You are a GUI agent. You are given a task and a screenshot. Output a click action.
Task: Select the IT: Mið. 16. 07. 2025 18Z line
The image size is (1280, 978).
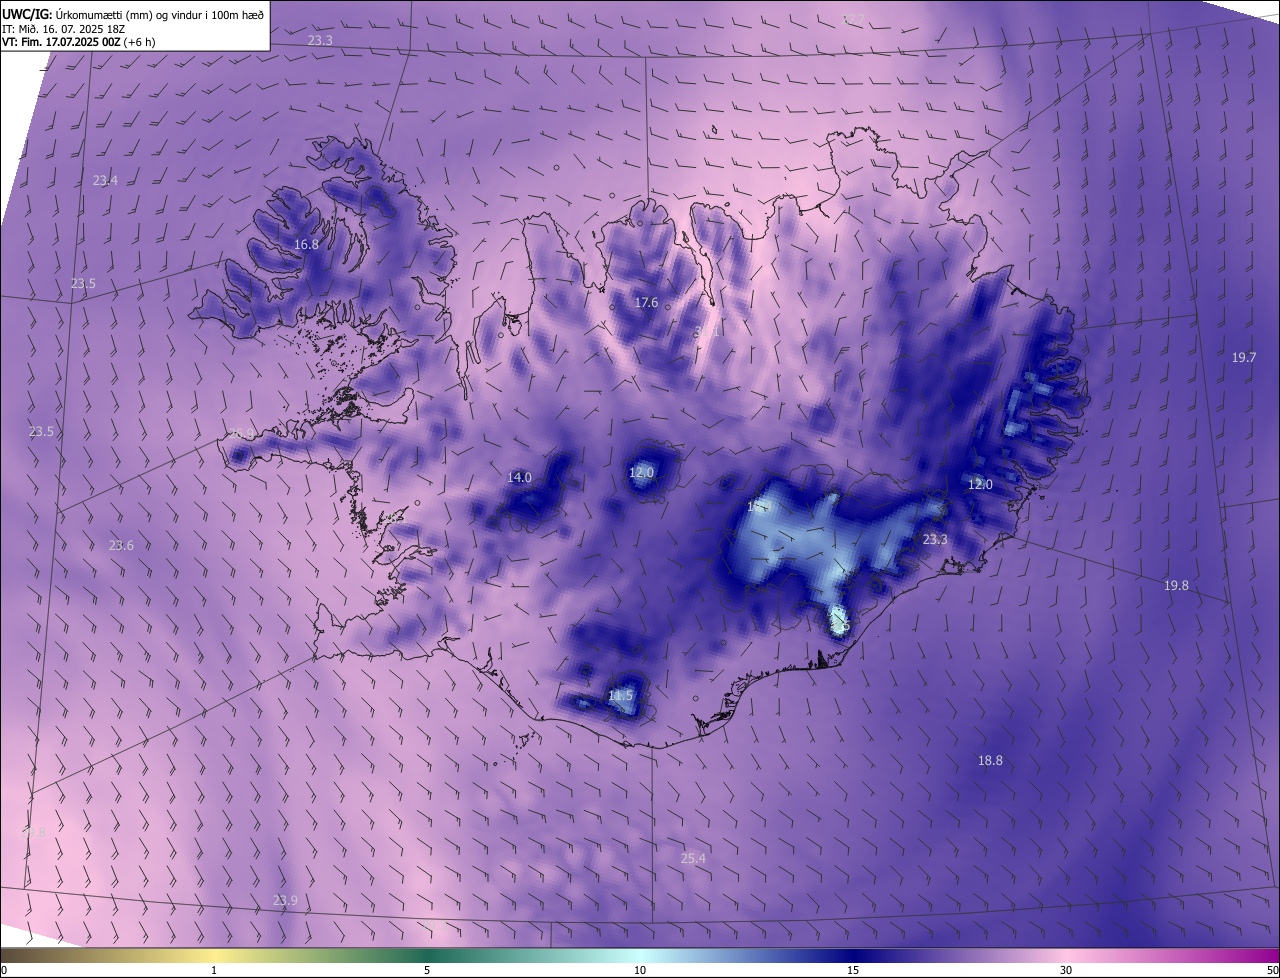(x=62, y=28)
